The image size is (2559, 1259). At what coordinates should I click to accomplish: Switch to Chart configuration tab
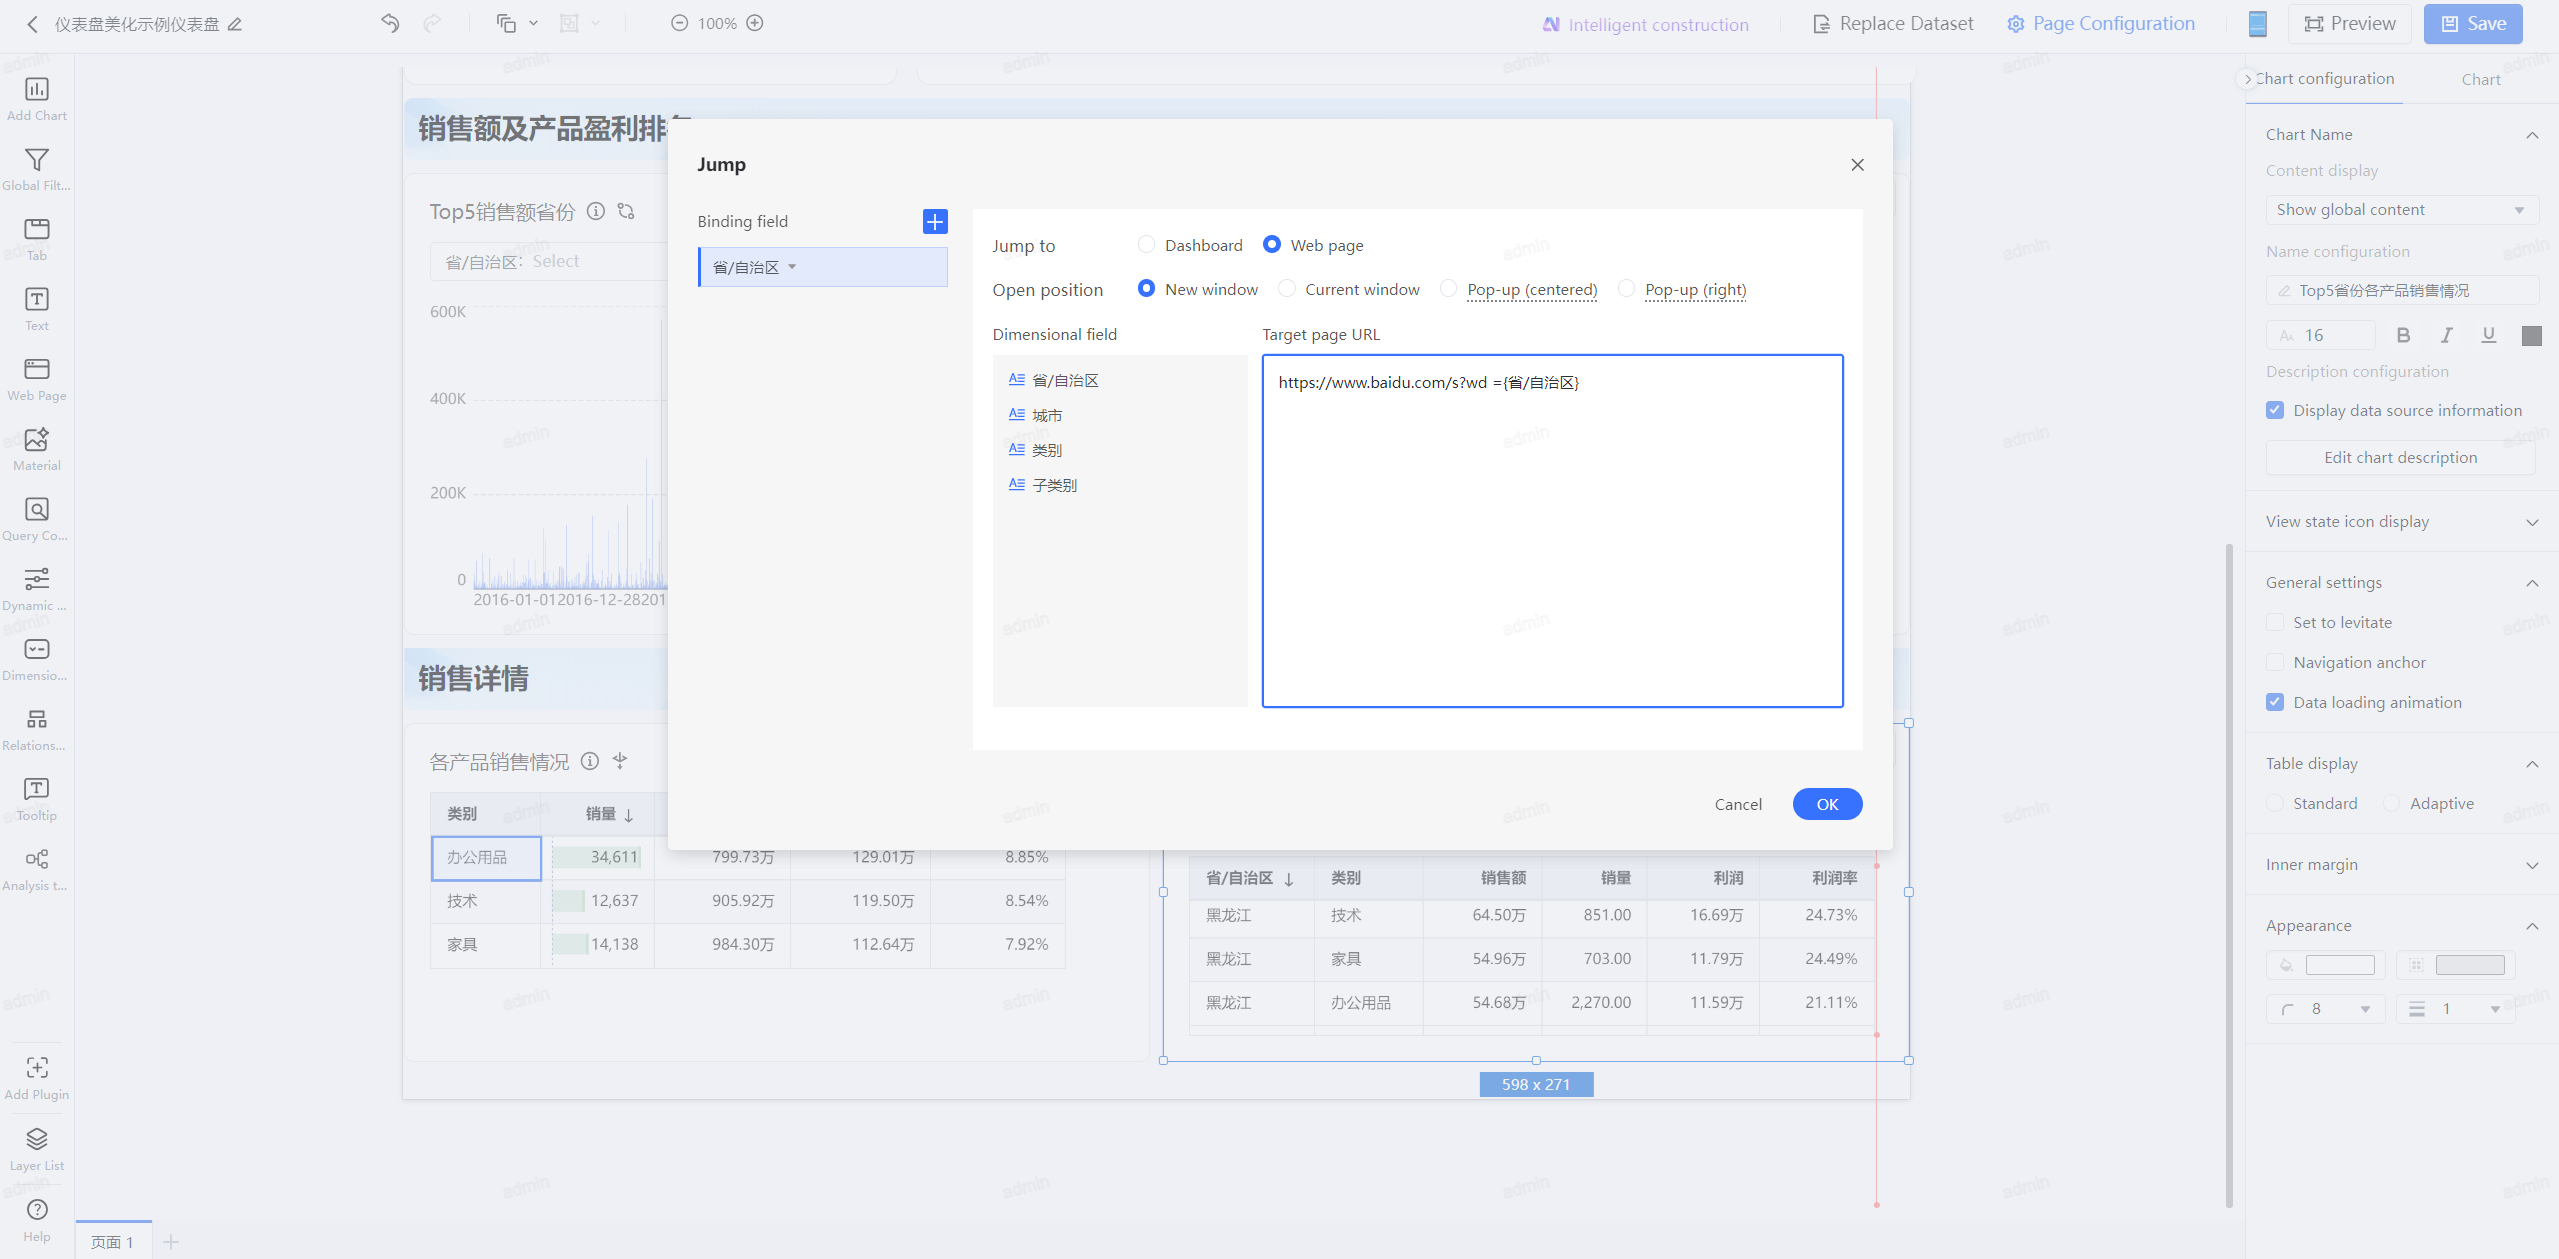pyautogui.click(x=2324, y=78)
